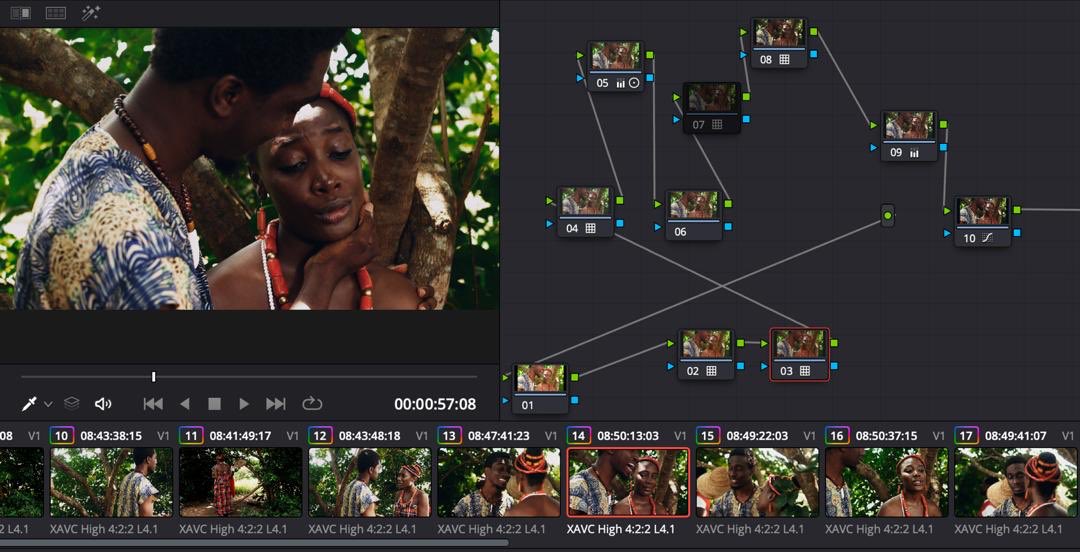
Task: Toggle the Highlight magic wand icon
Action: tap(90, 13)
